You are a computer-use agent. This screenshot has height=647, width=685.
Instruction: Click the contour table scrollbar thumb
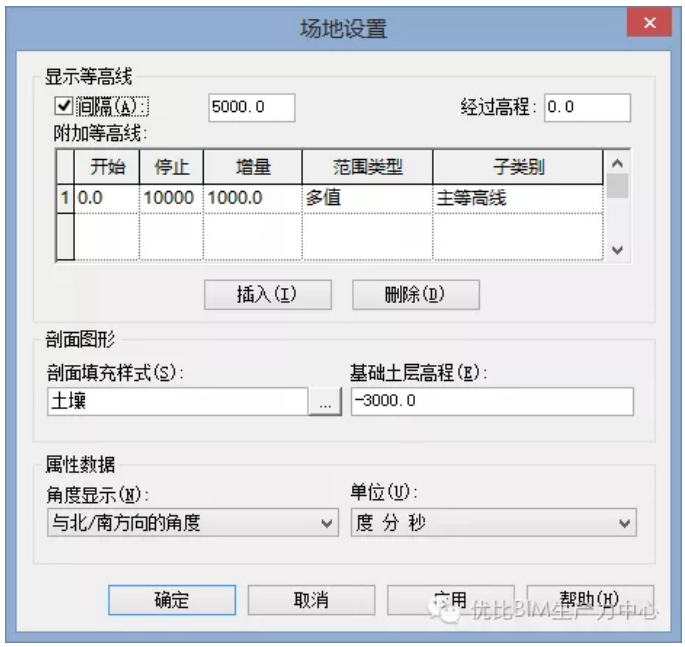[617, 186]
